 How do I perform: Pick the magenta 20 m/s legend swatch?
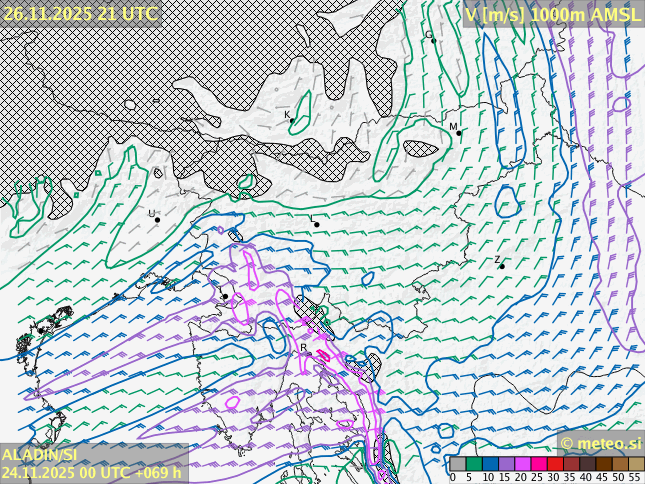[522, 464]
